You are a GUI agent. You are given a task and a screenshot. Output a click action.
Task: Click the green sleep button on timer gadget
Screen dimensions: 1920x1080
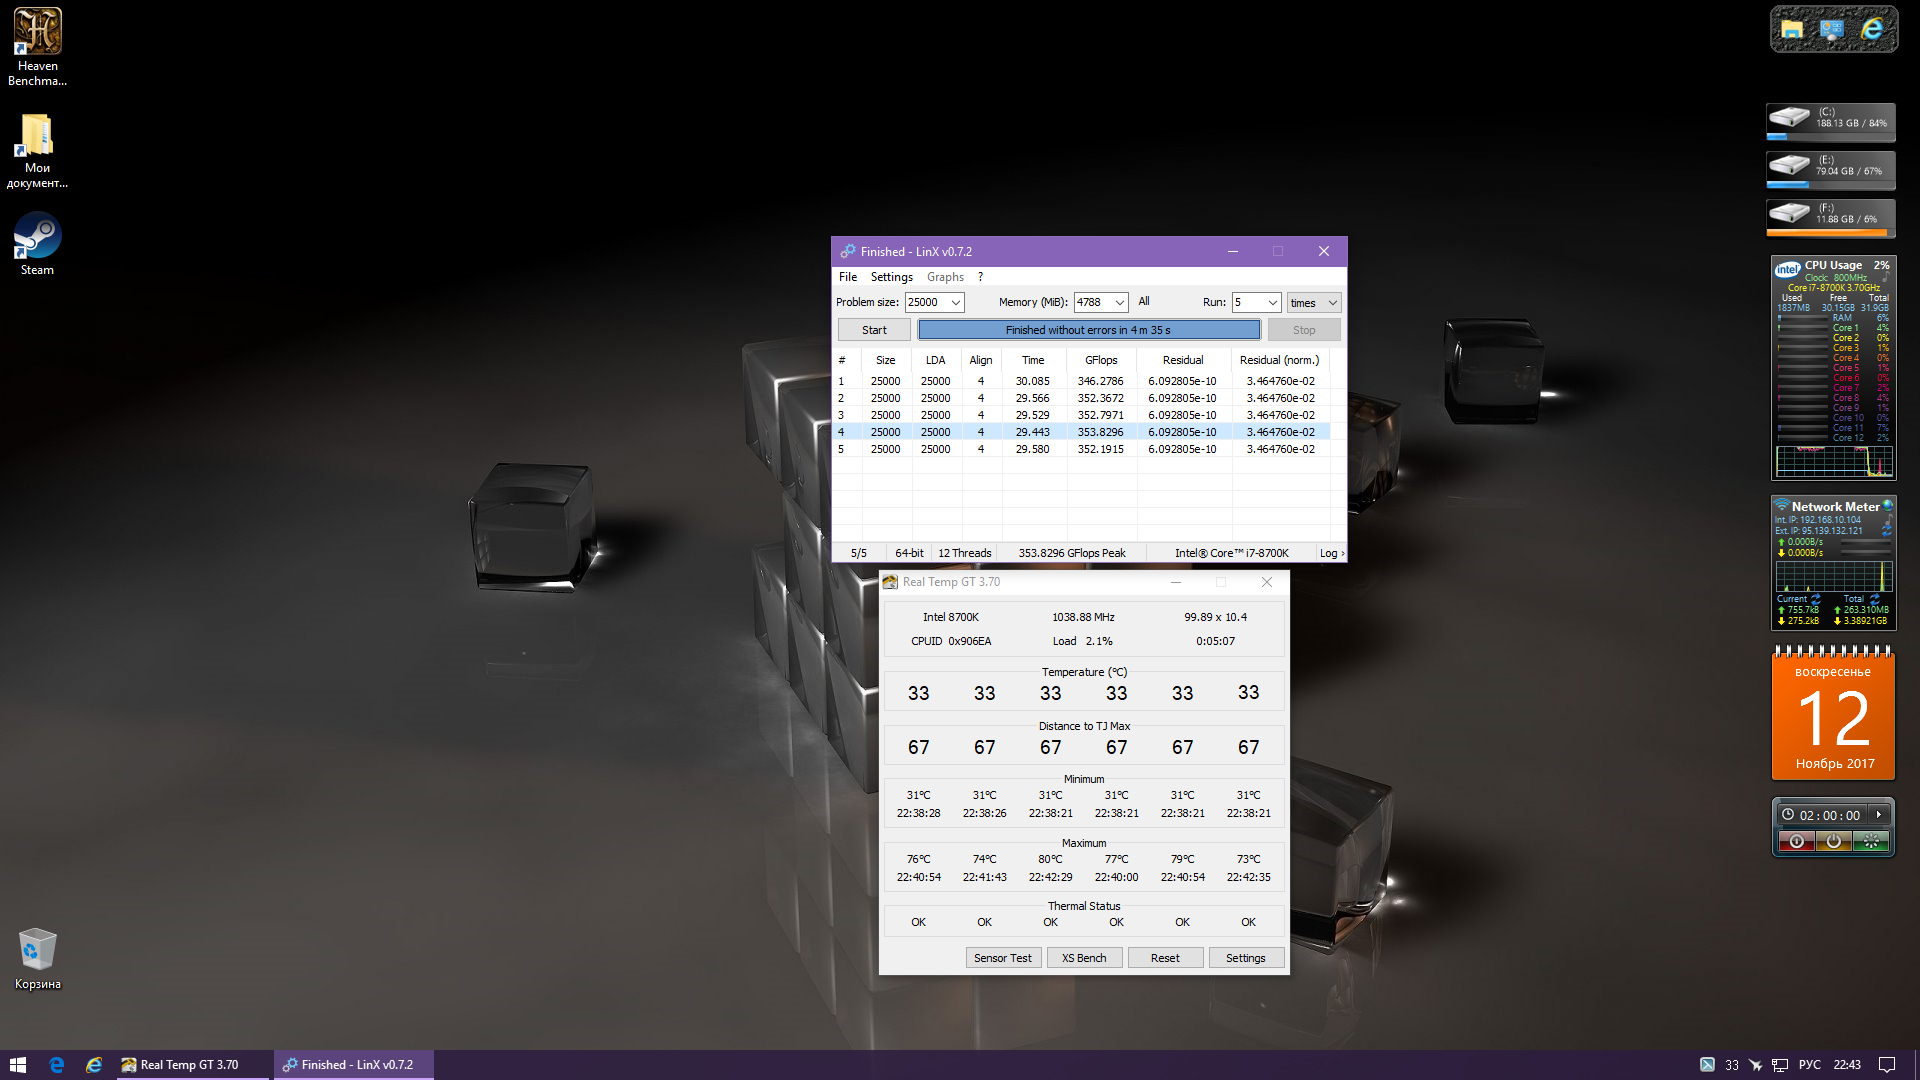click(x=1870, y=841)
